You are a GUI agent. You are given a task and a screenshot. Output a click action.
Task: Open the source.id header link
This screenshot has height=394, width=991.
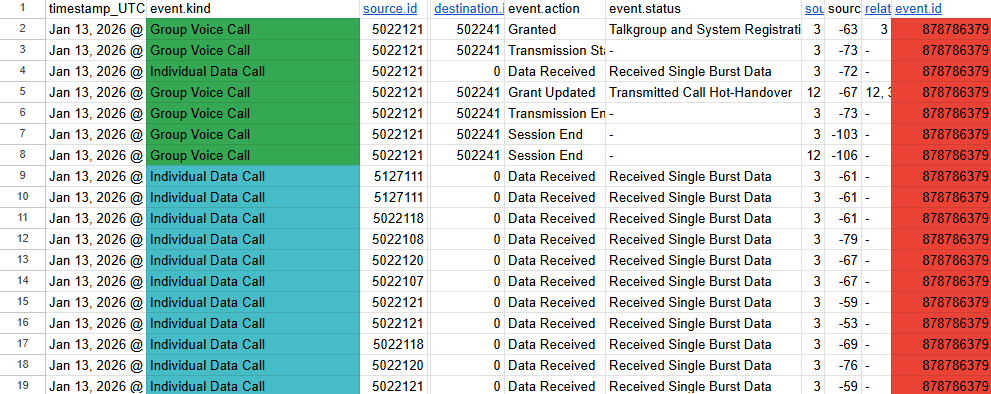pos(390,9)
